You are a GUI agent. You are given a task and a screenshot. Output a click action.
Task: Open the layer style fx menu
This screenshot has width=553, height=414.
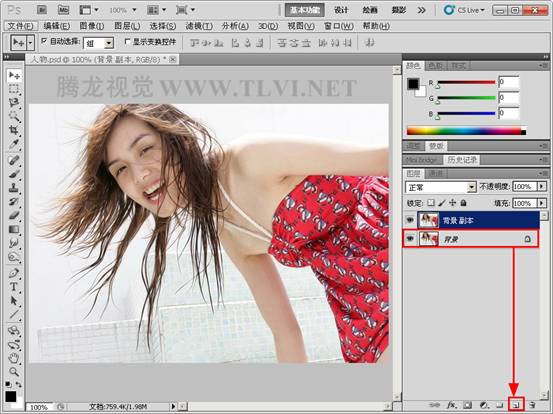[x=452, y=405]
